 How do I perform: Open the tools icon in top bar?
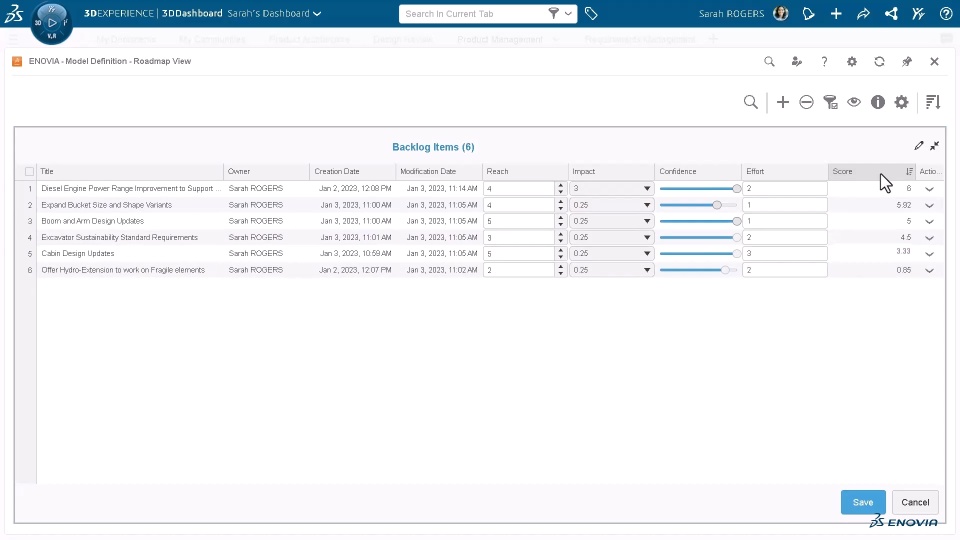pyautogui.click(x=918, y=13)
